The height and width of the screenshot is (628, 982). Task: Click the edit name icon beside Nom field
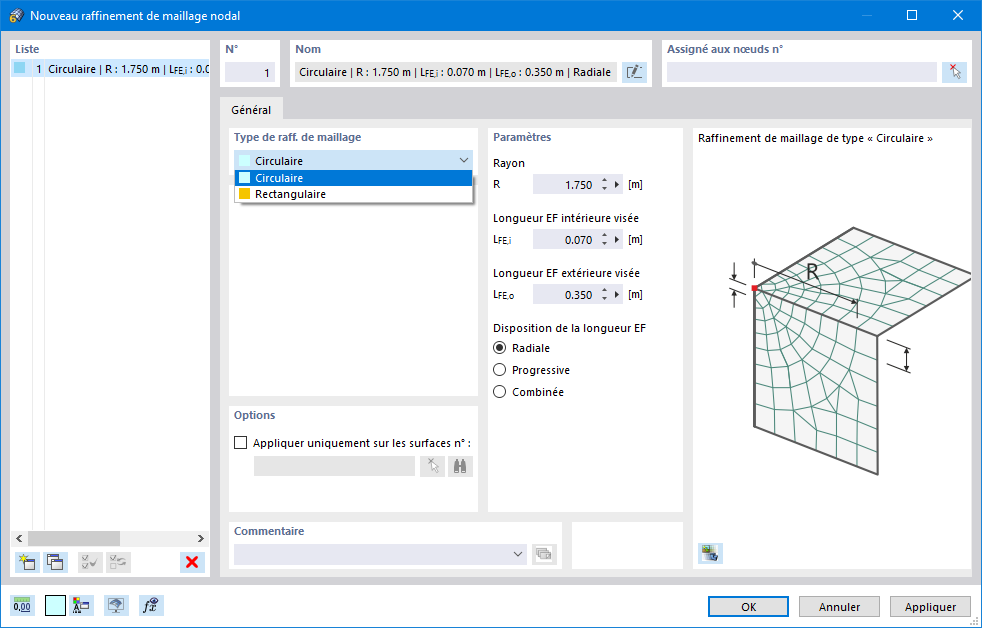click(634, 72)
